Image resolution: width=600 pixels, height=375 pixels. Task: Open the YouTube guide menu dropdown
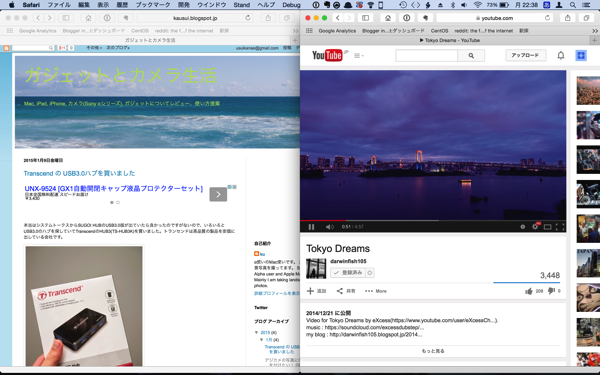click(359, 55)
